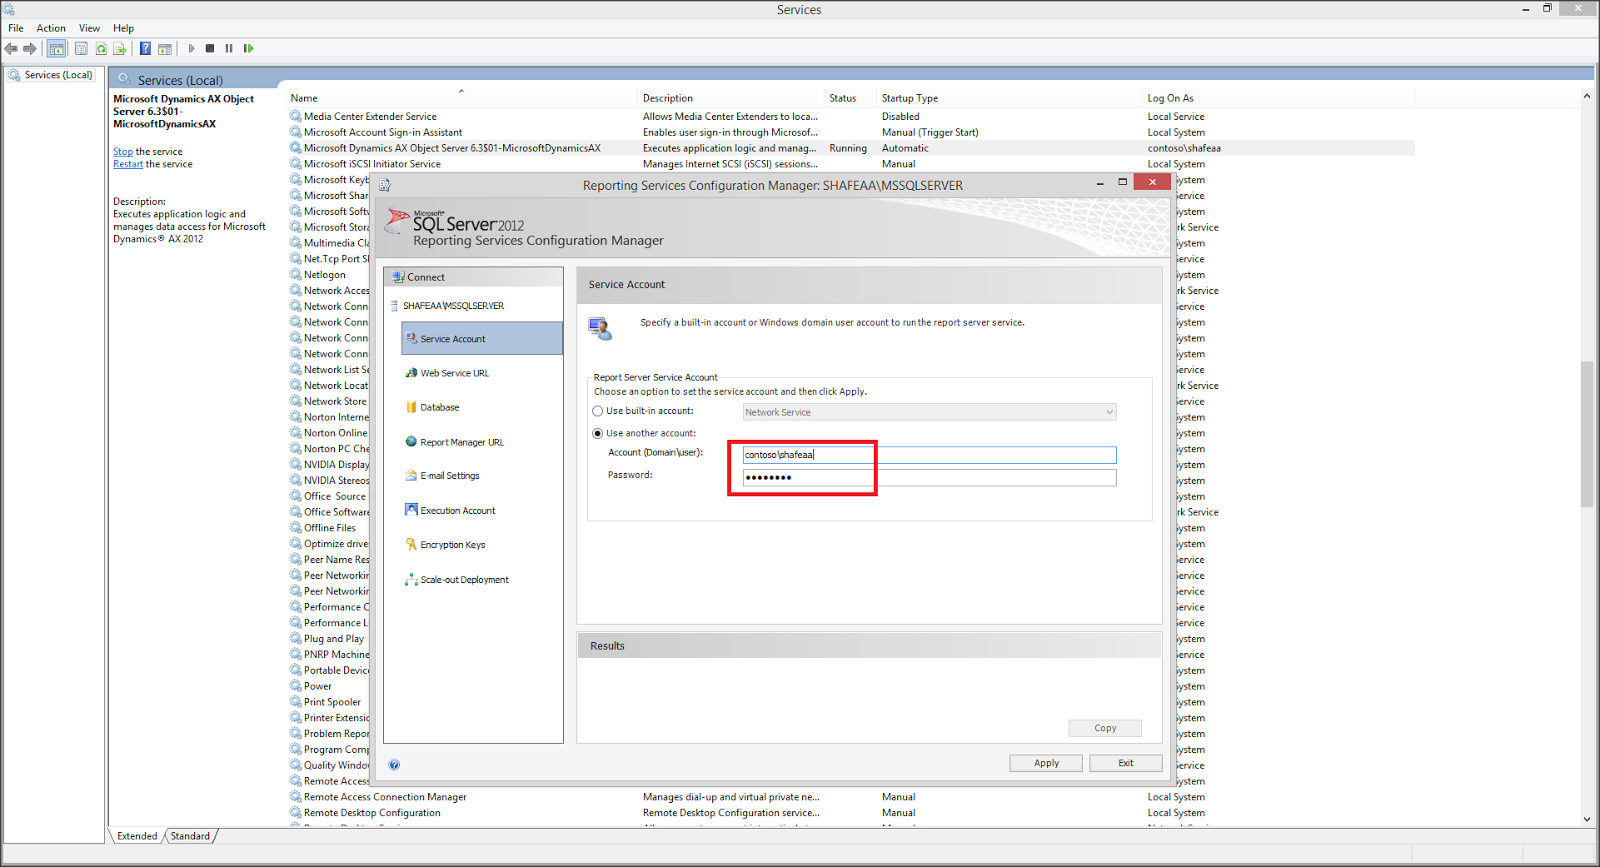The width and height of the screenshot is (1600, 867).
Task: Click the Copy button in Results
Action: click(1105, 728)
